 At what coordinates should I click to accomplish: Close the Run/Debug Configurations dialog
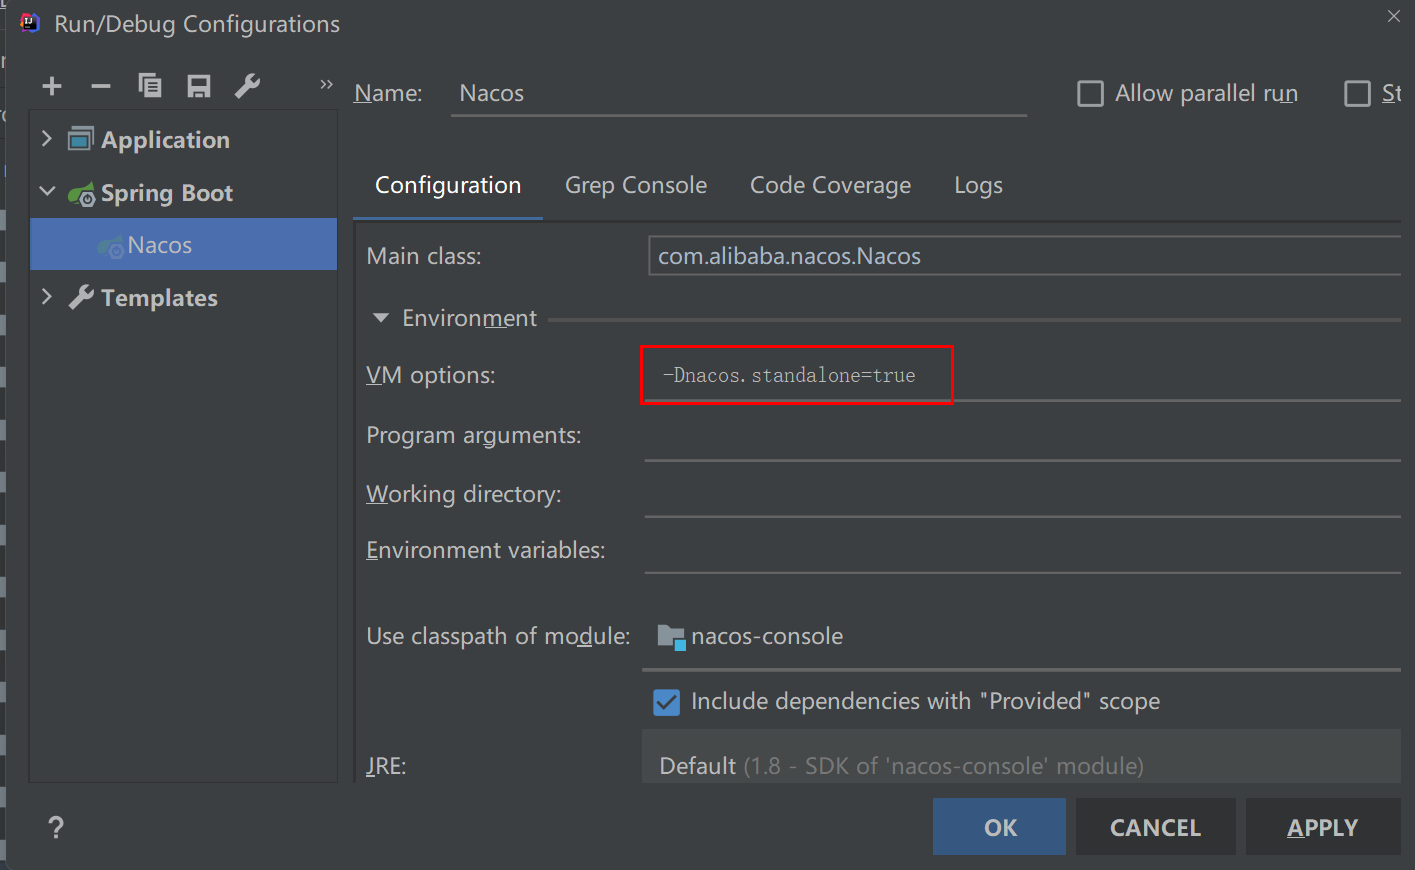1394,16
